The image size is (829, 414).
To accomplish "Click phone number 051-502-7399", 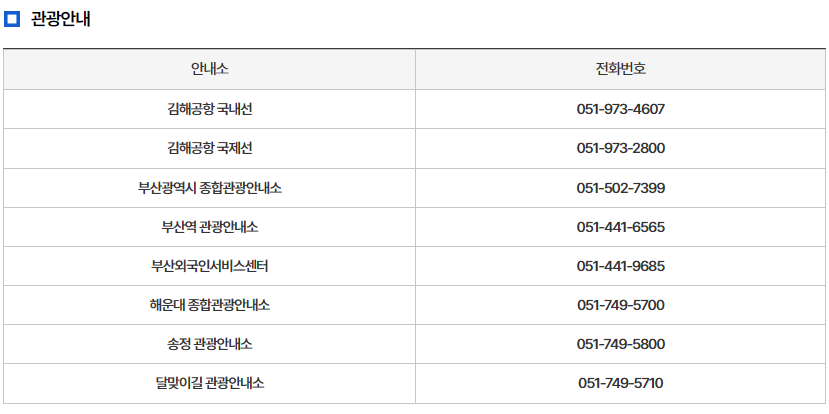I will [x=621, y=188].
